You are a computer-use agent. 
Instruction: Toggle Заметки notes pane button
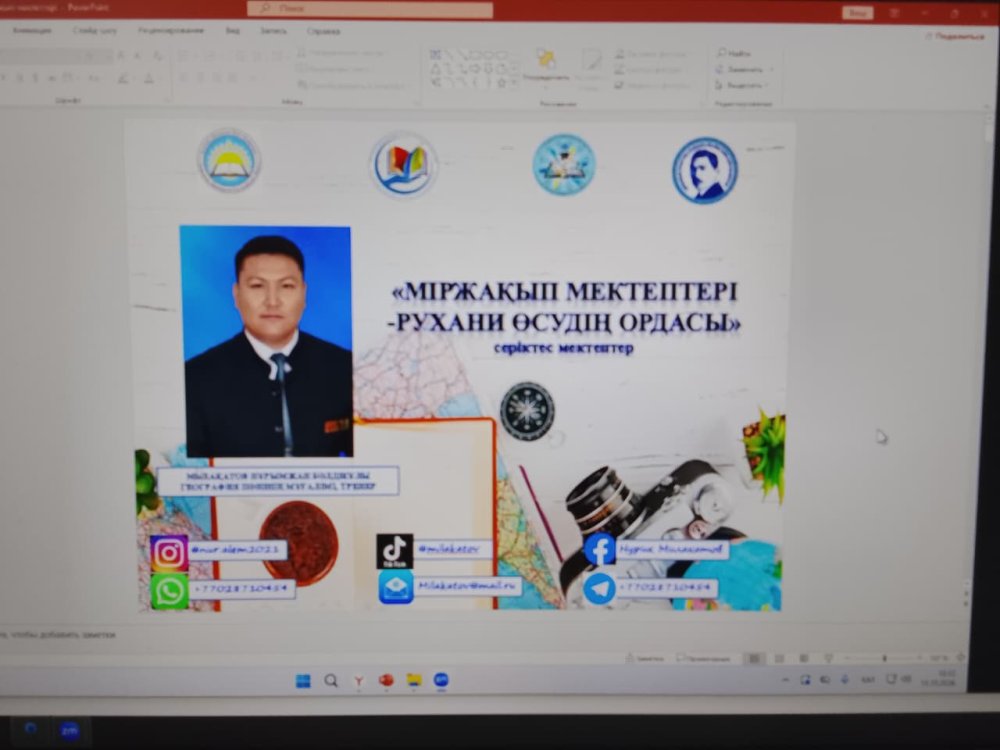(645, 658)
